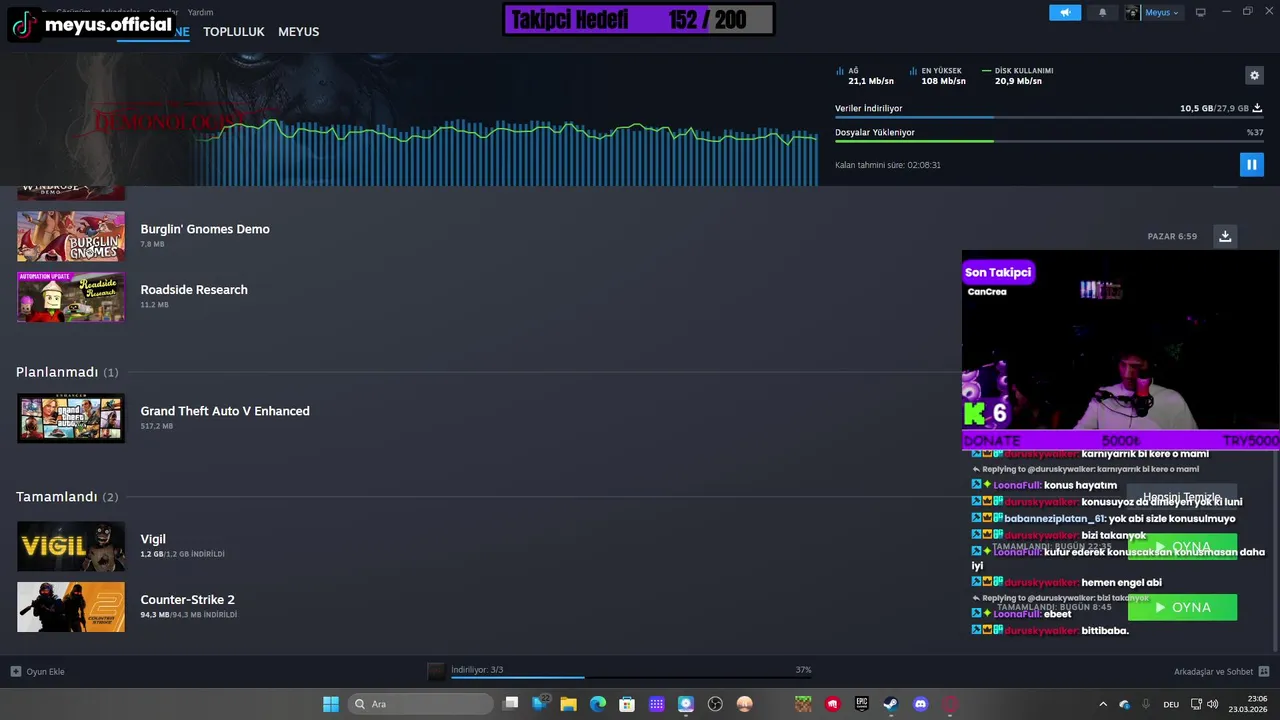Click the 7,8 MB size label
Viewport: 1280px width, 720px height.
point(152,244)
